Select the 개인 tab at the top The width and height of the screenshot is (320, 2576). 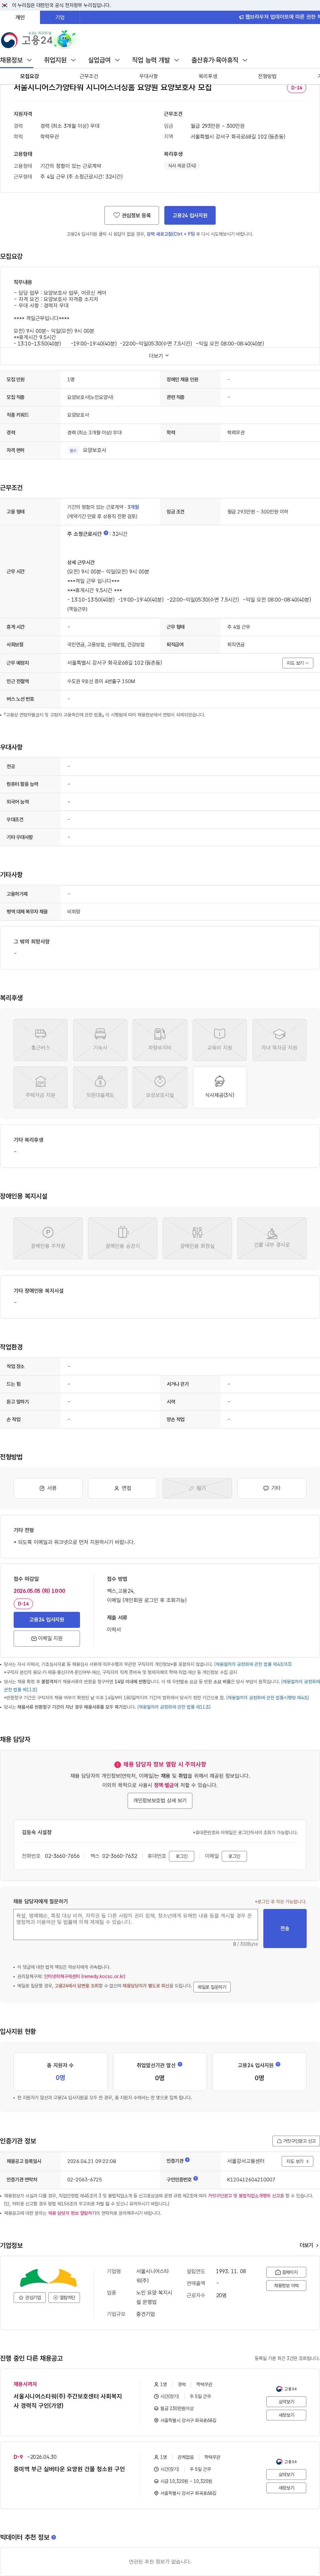tap(20, 17)
